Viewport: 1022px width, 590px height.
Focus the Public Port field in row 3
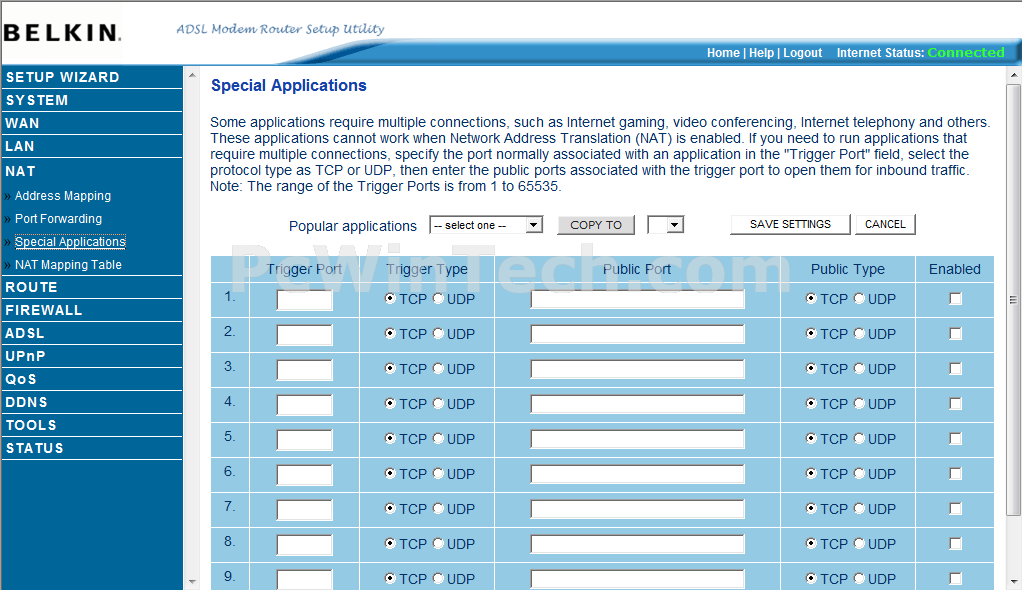tap(637, 369)
